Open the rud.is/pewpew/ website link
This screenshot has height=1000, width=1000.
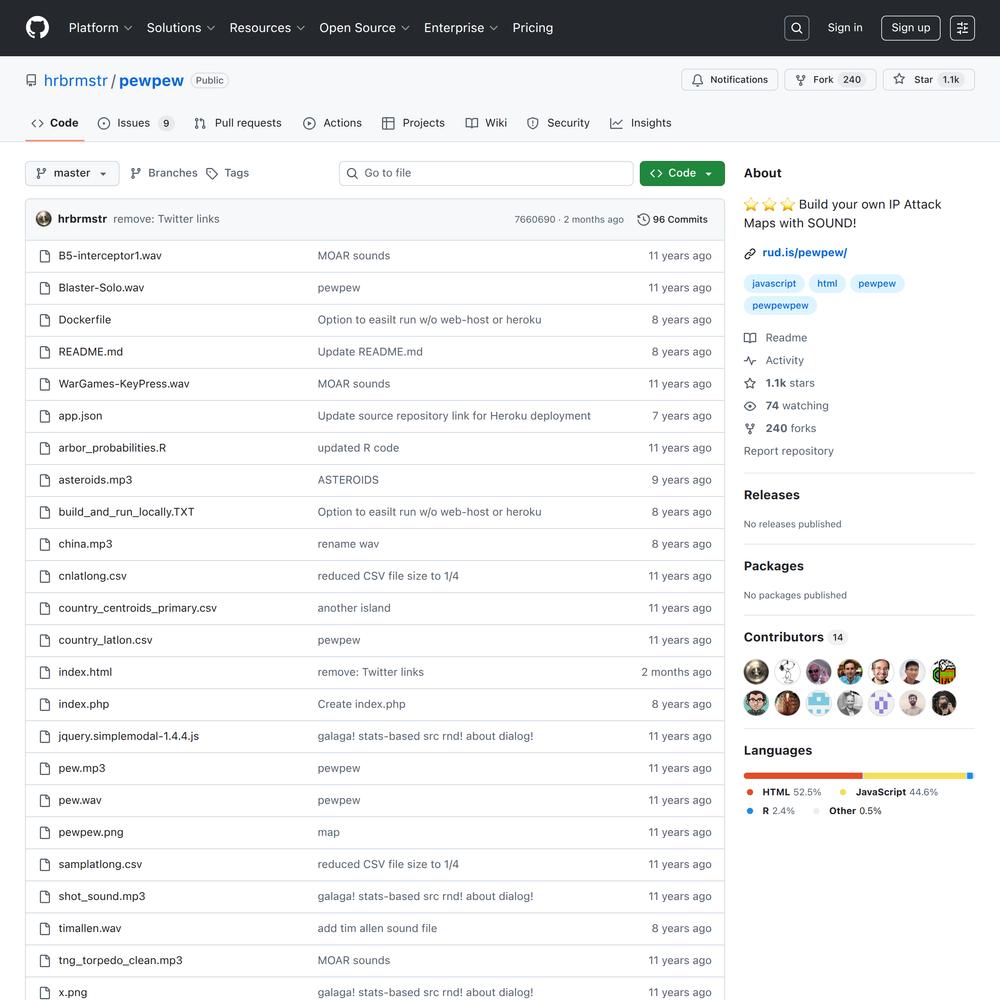click(x=804, y=253)
